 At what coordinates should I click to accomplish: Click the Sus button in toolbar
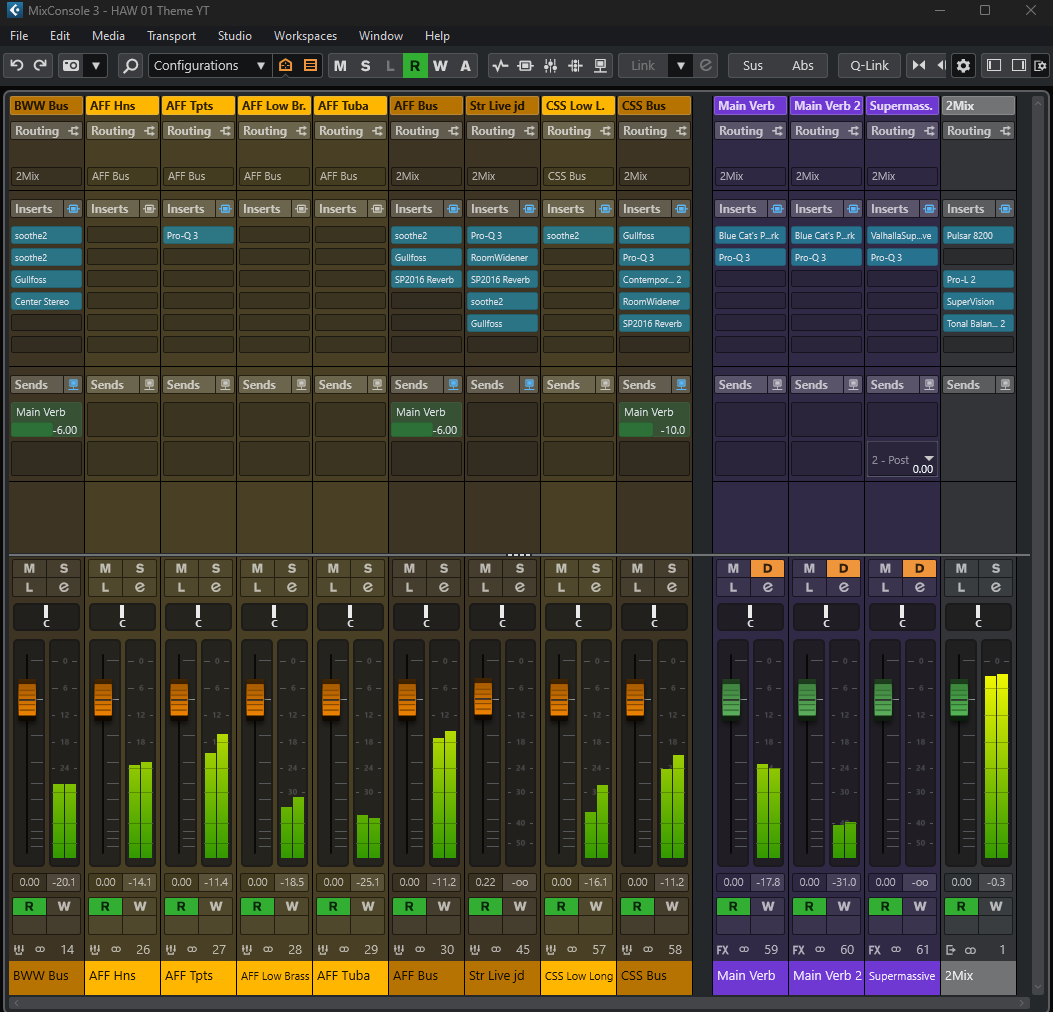coord(752,65)
